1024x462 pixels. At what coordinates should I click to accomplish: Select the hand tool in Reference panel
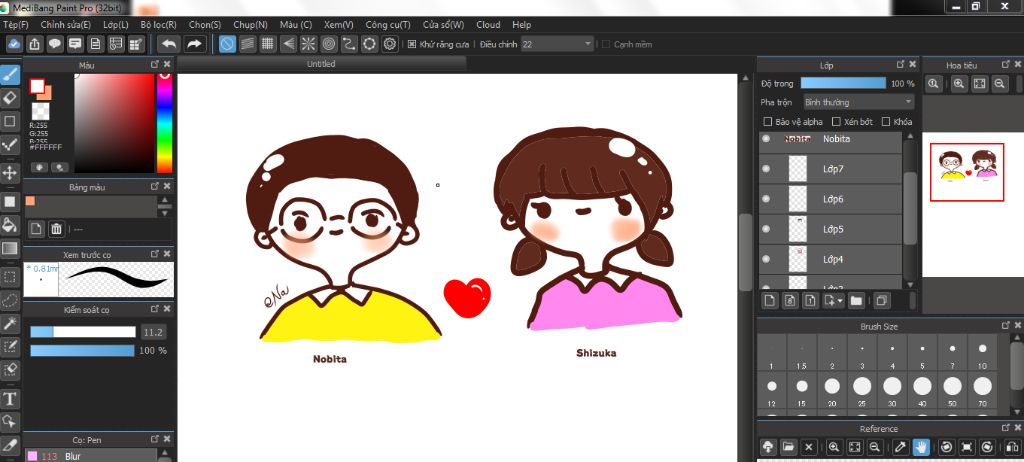click(x=921, y=447)
